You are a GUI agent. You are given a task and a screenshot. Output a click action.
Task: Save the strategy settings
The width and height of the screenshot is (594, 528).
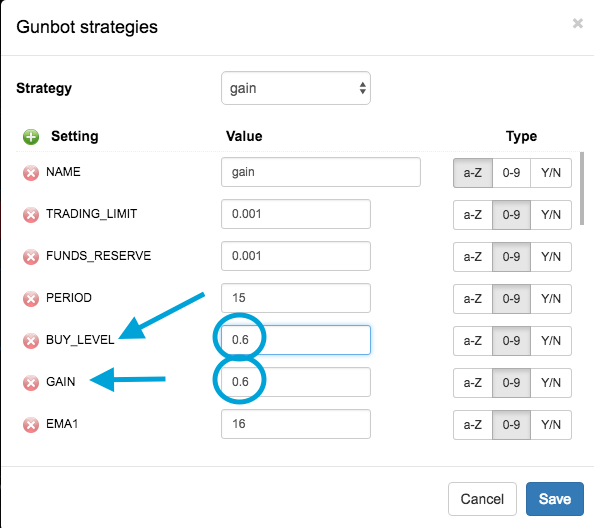[x=555, y=499]
